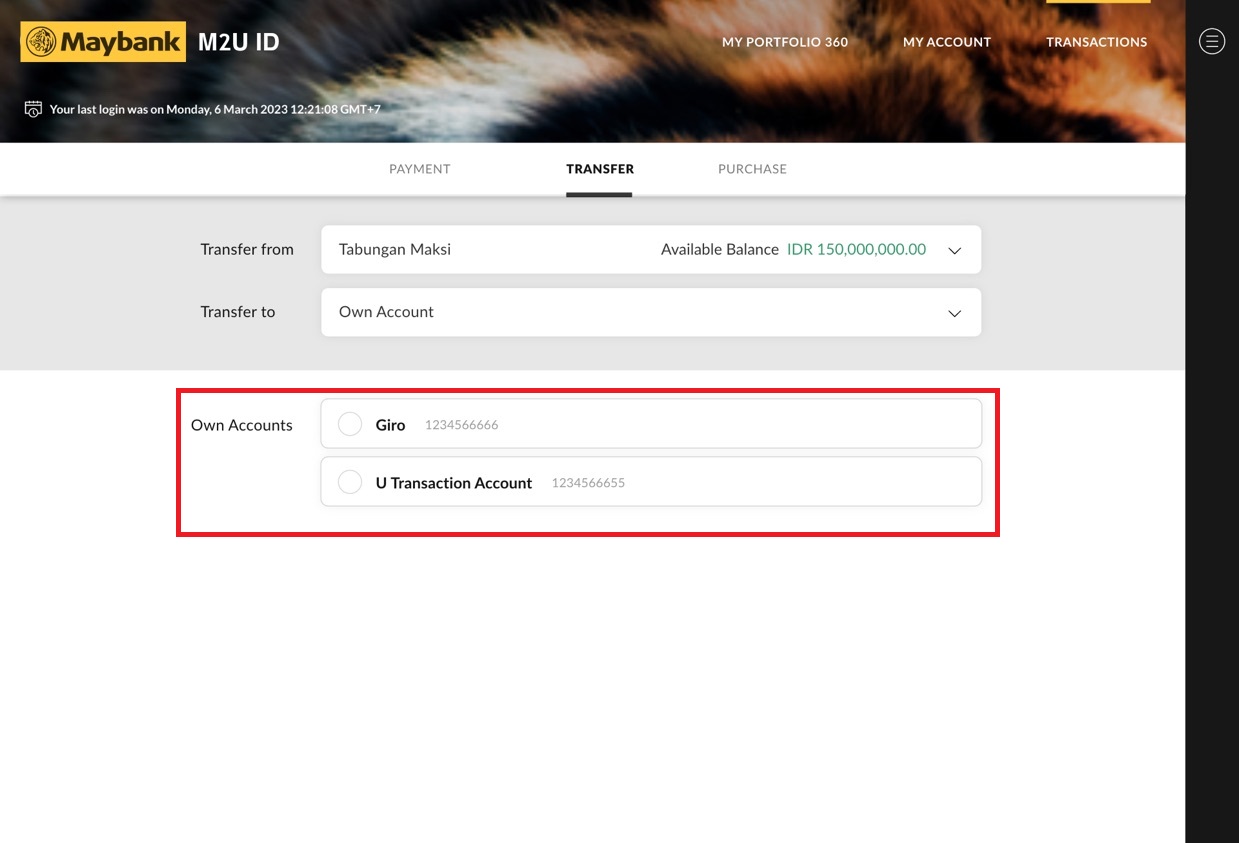Click the Transfer tab
Screen dimensions: 1239x843
(599, 169)
